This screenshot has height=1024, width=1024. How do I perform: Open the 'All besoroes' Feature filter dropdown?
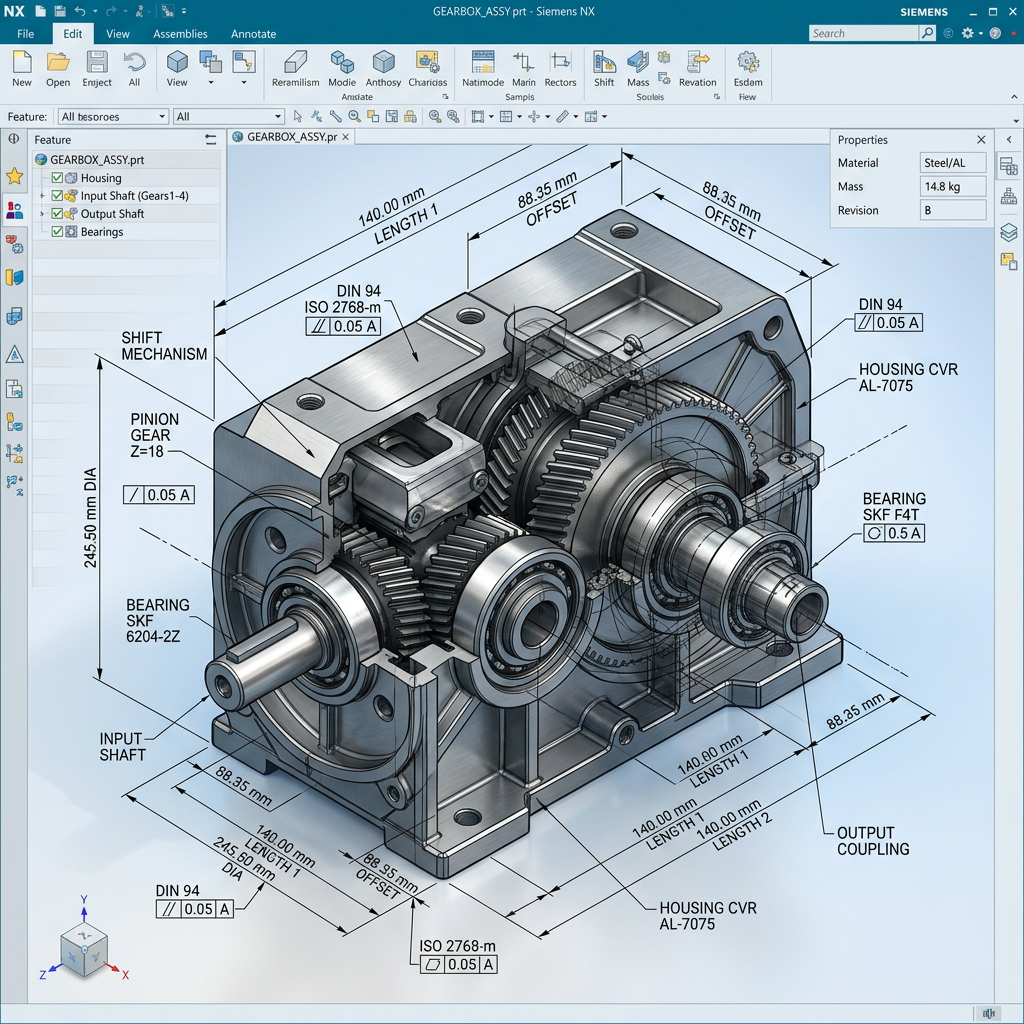(x=113, y=116)
